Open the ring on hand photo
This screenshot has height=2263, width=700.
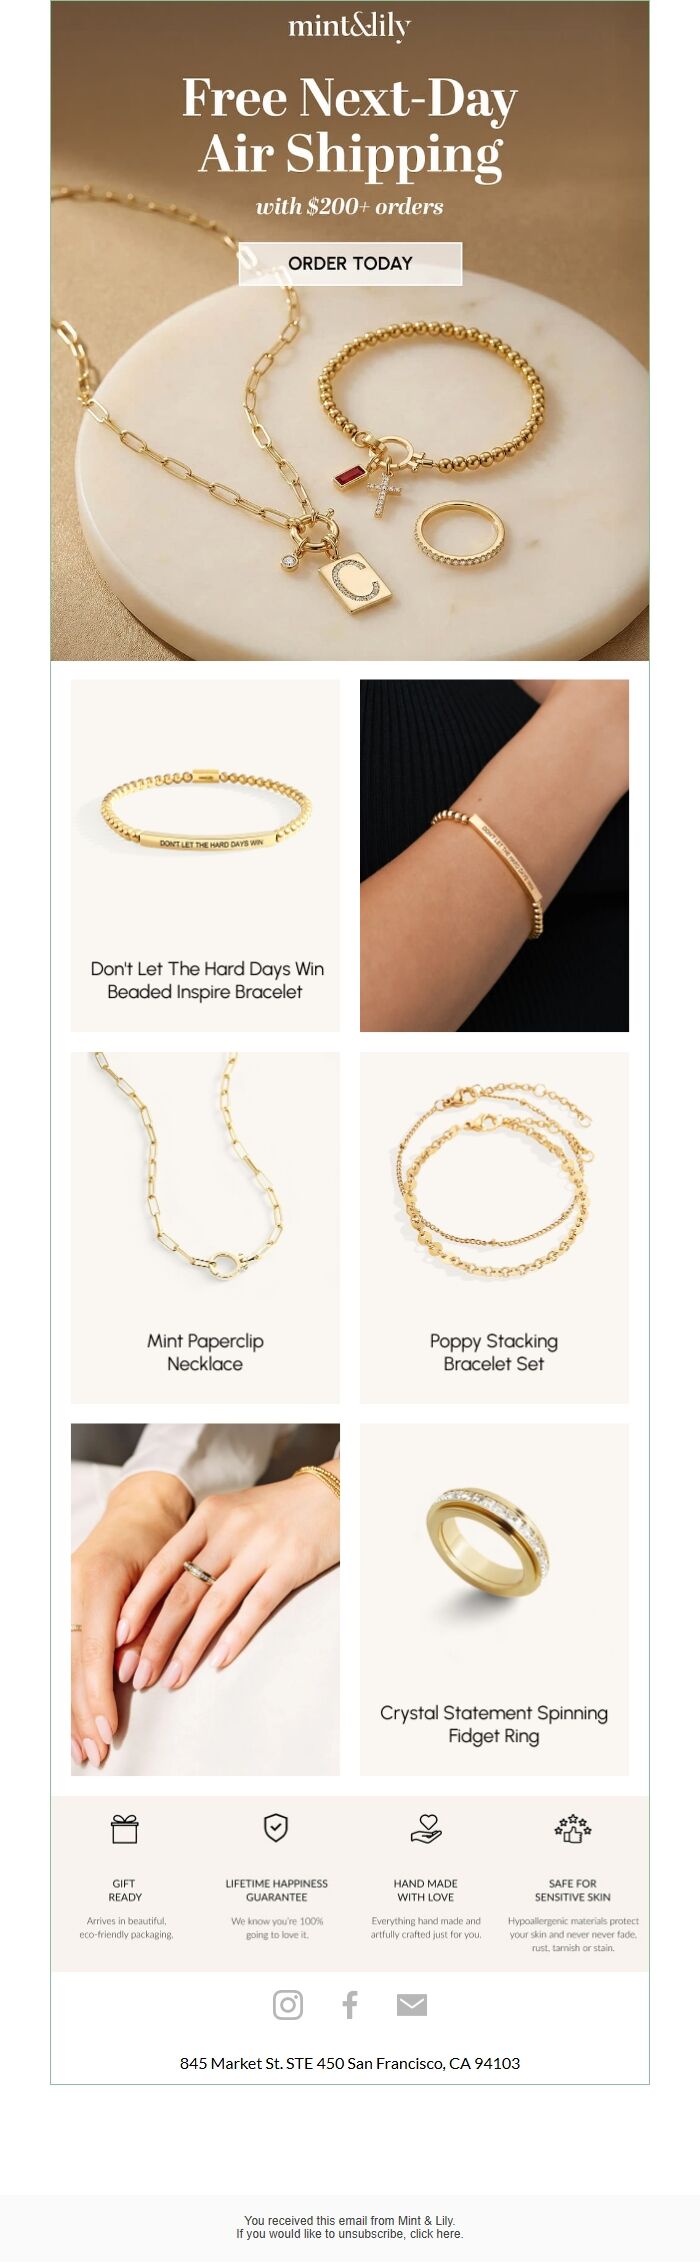205,1599
